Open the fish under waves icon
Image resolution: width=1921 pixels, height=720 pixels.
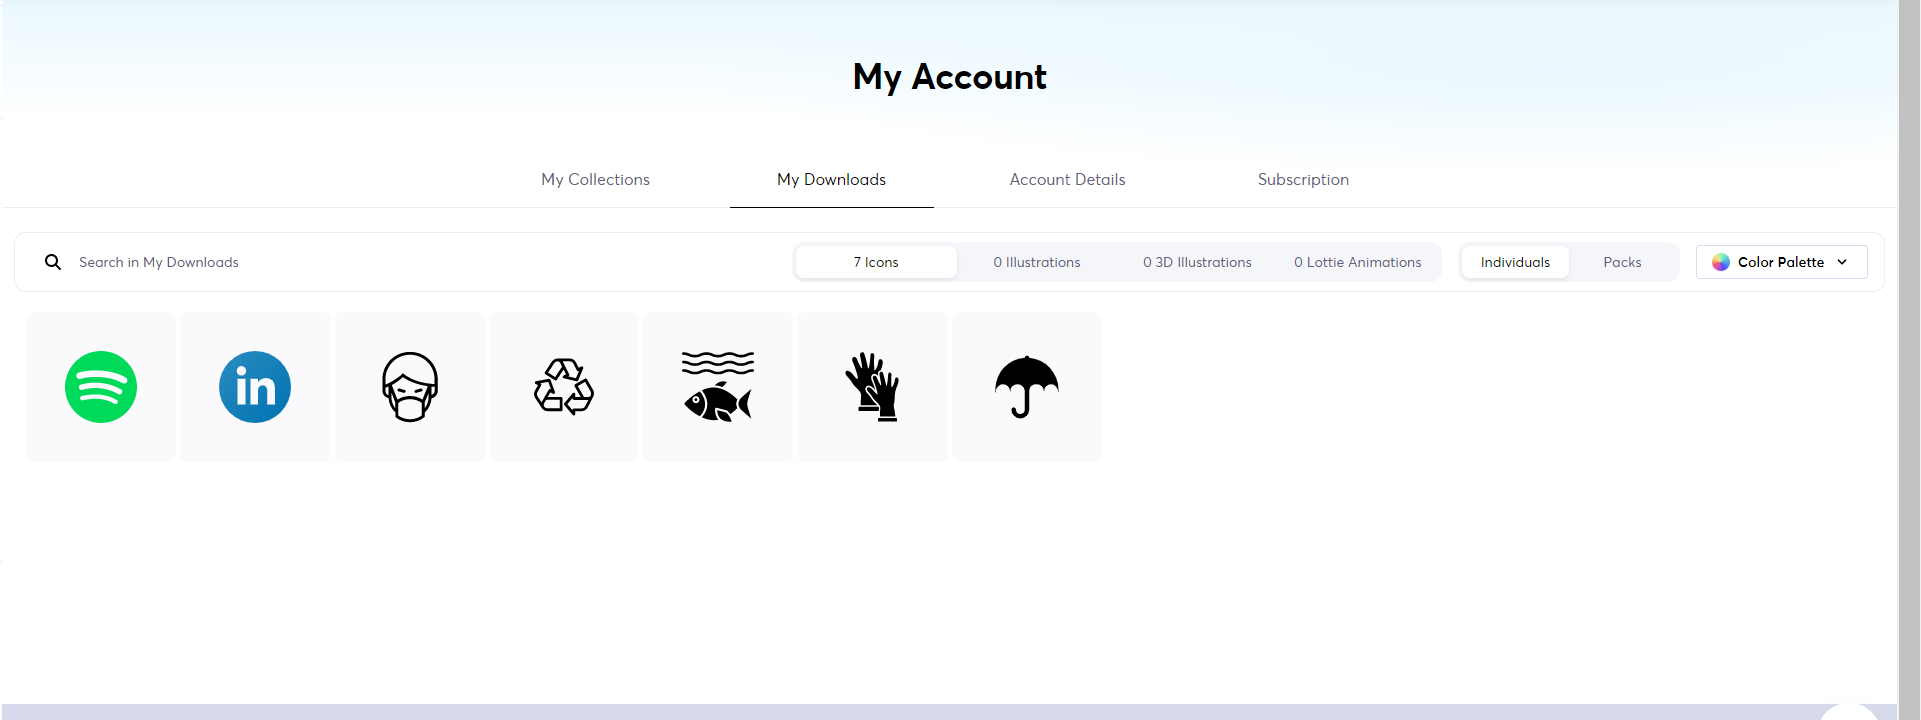(x=718, y=387)
